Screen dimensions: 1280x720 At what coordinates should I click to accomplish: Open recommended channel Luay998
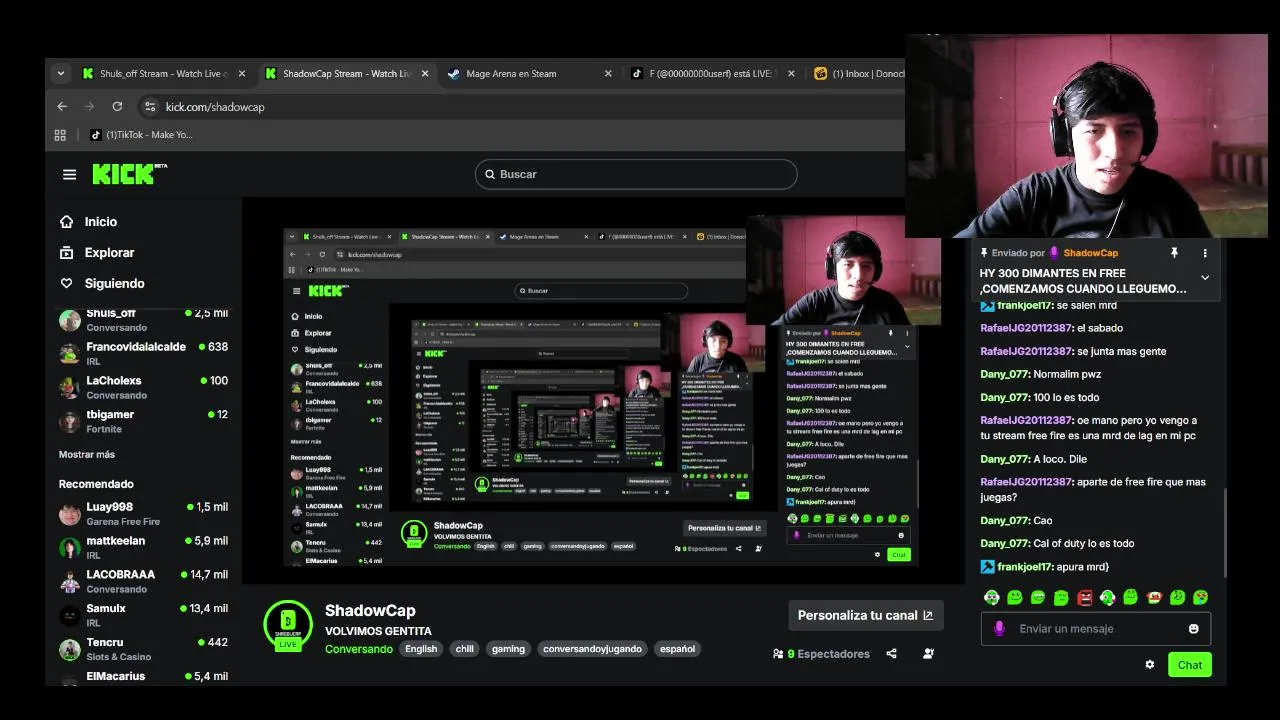[143, 514]
